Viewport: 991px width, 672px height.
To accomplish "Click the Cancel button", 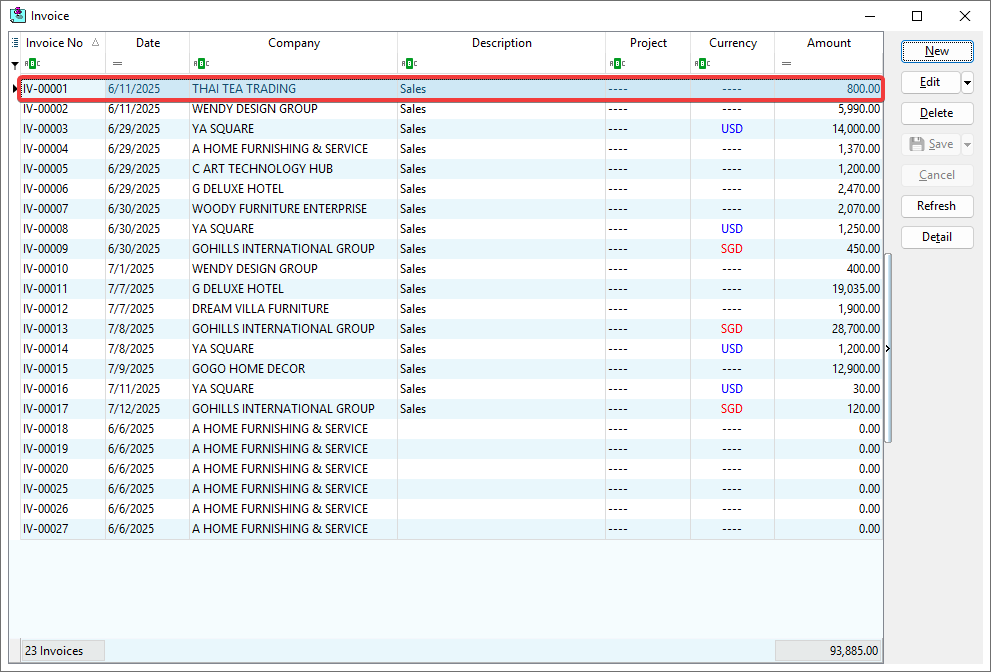I will [x=937, y=175].
